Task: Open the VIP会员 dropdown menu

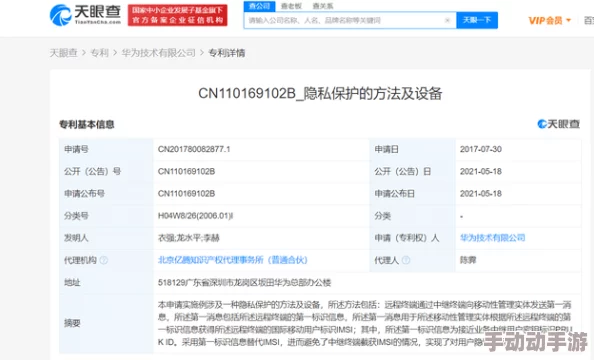Action: pos(549,20)
